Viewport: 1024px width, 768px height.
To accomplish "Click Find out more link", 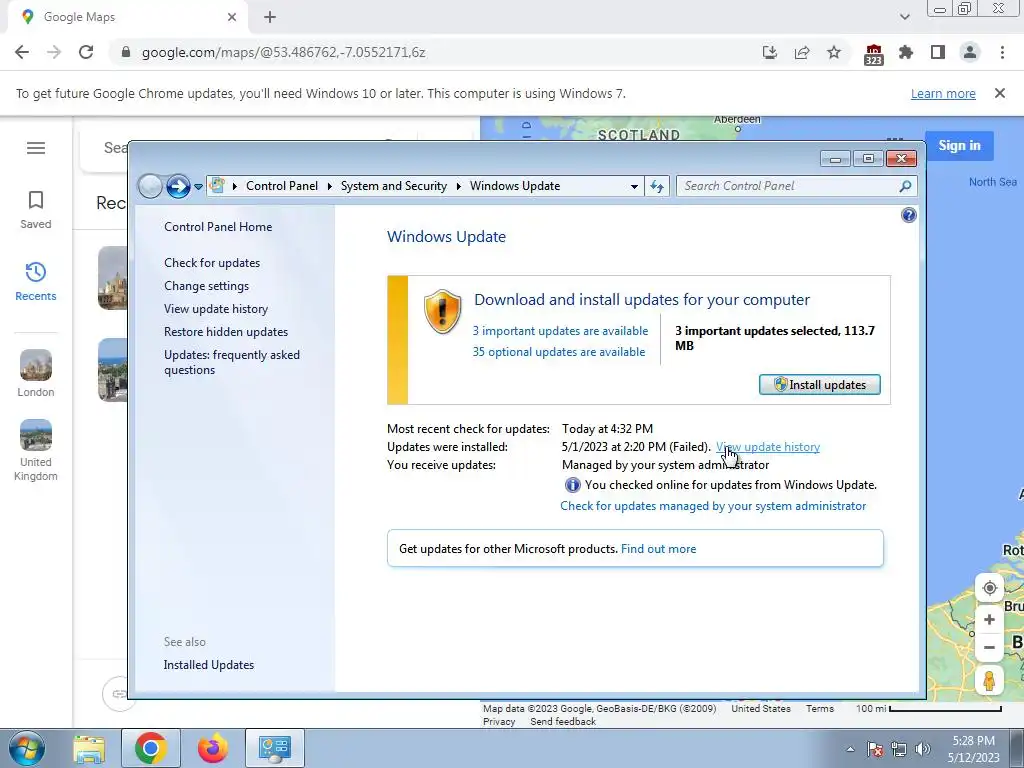I will click(x=658, y=549).
